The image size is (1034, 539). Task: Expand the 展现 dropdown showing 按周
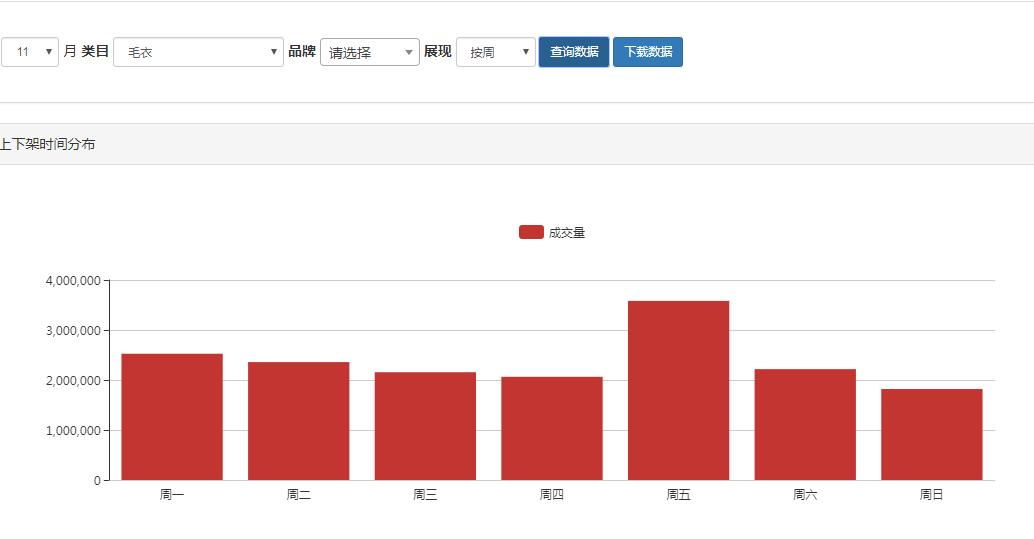pos(495,52)
